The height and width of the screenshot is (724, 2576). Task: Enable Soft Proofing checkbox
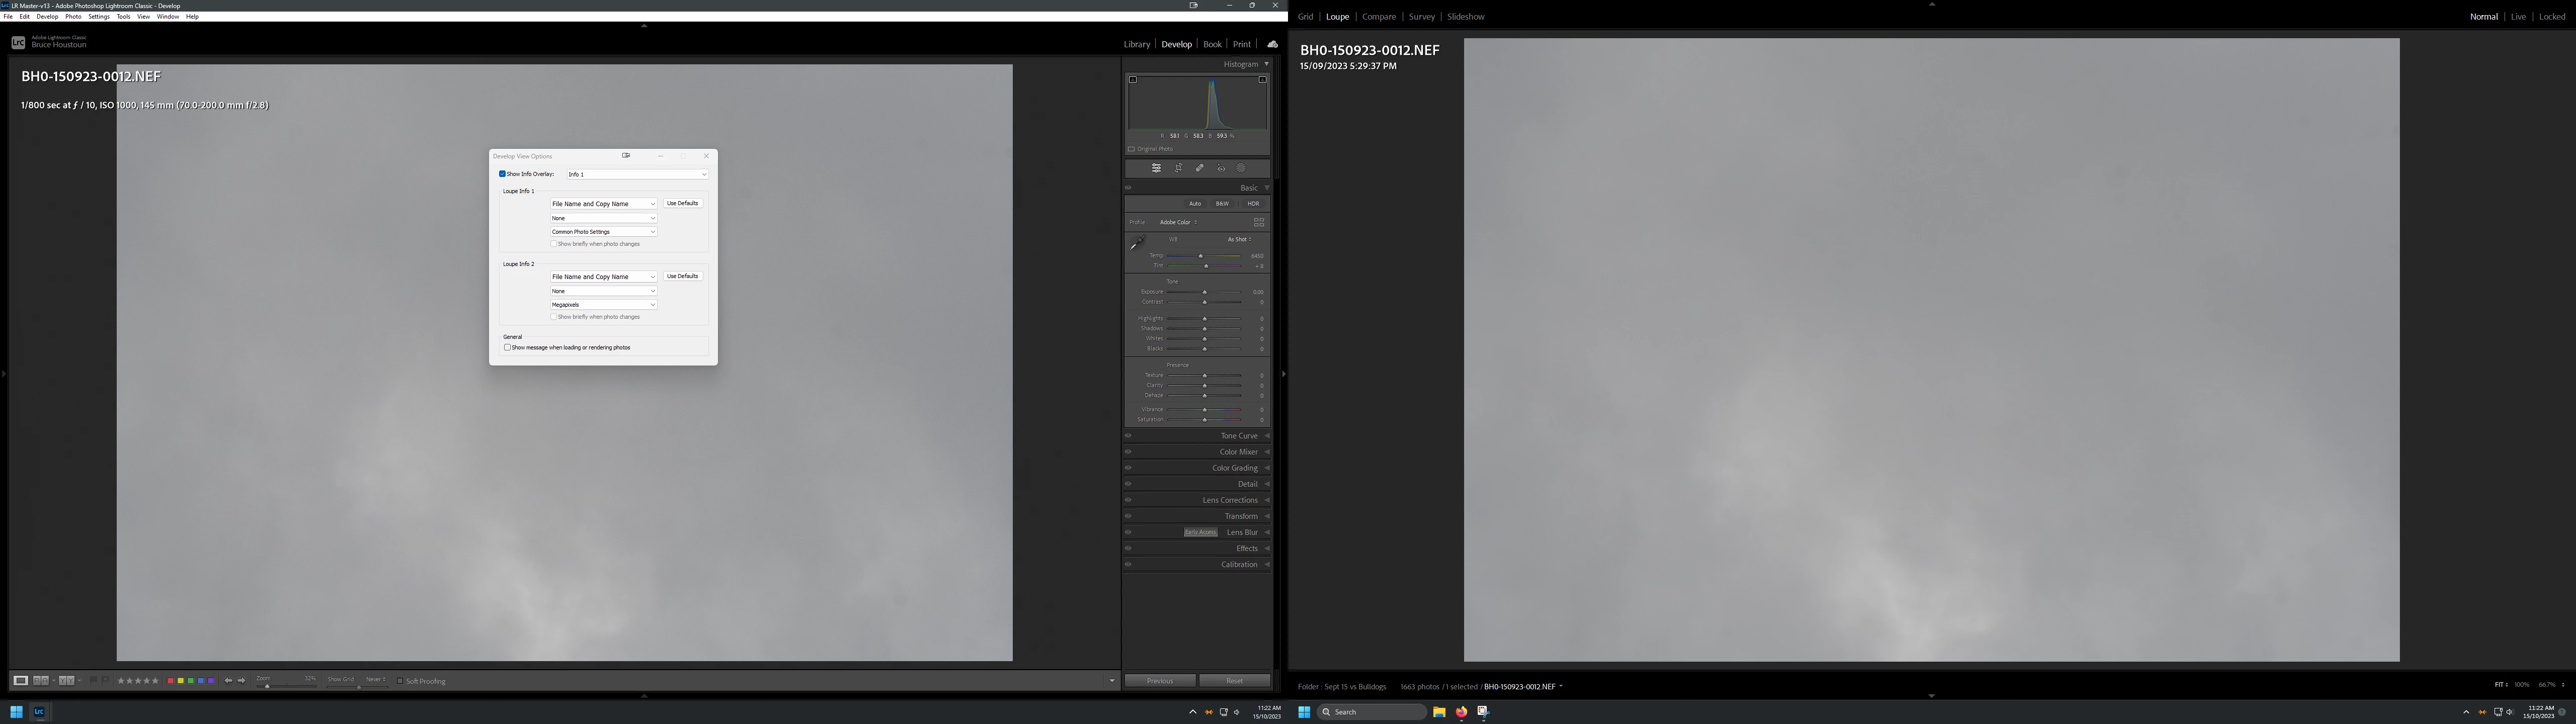tap(400, 682)
